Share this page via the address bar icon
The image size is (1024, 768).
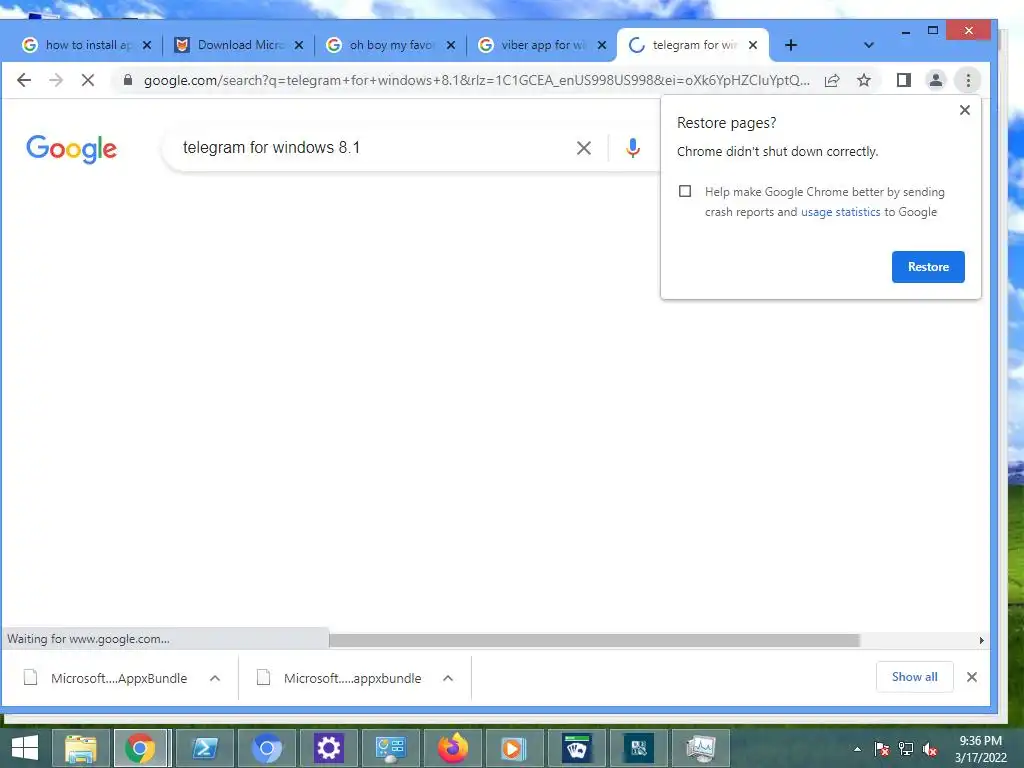click(831, 80)
